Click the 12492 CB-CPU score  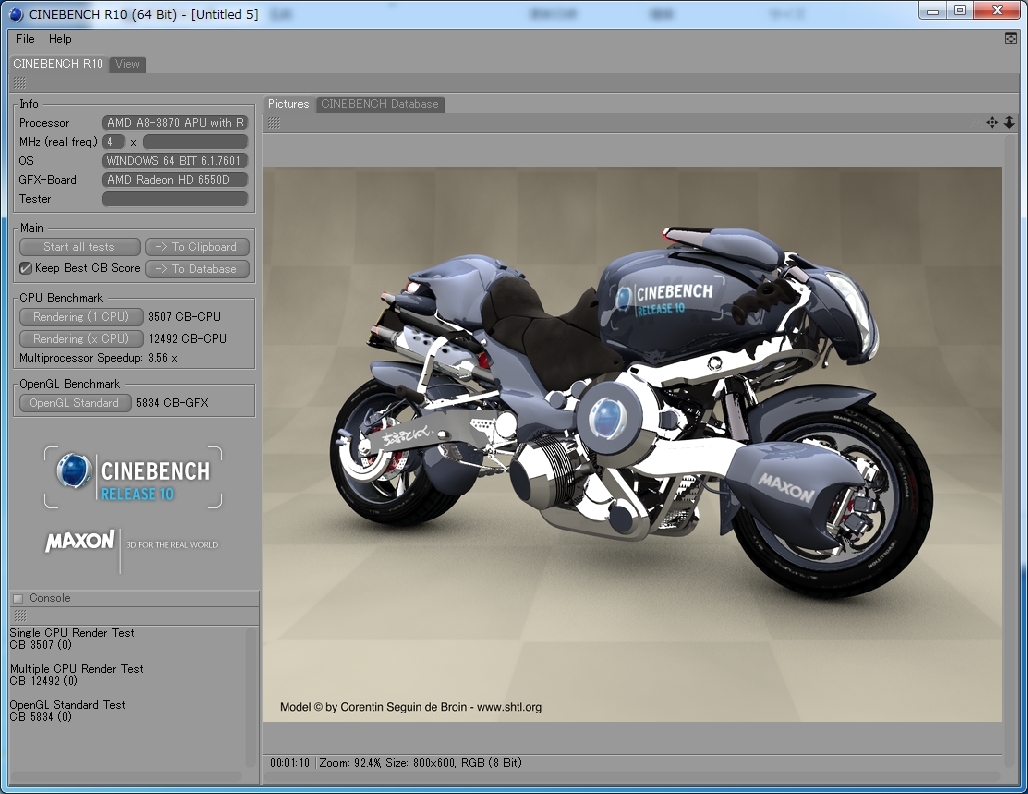pyautogui.click(x=188, y=339)
